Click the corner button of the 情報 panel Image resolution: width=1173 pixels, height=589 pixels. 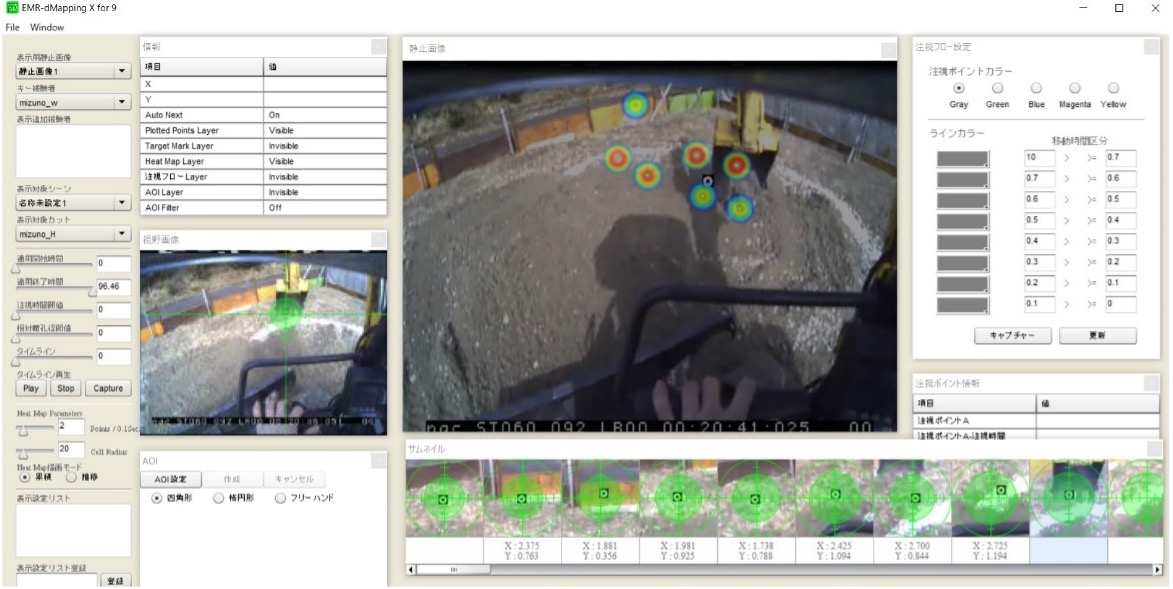tap(378, 46)
